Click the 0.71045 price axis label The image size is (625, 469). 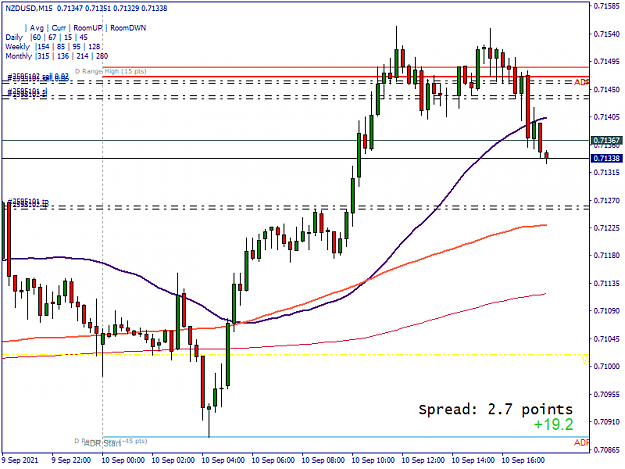[x=607, y=339]
